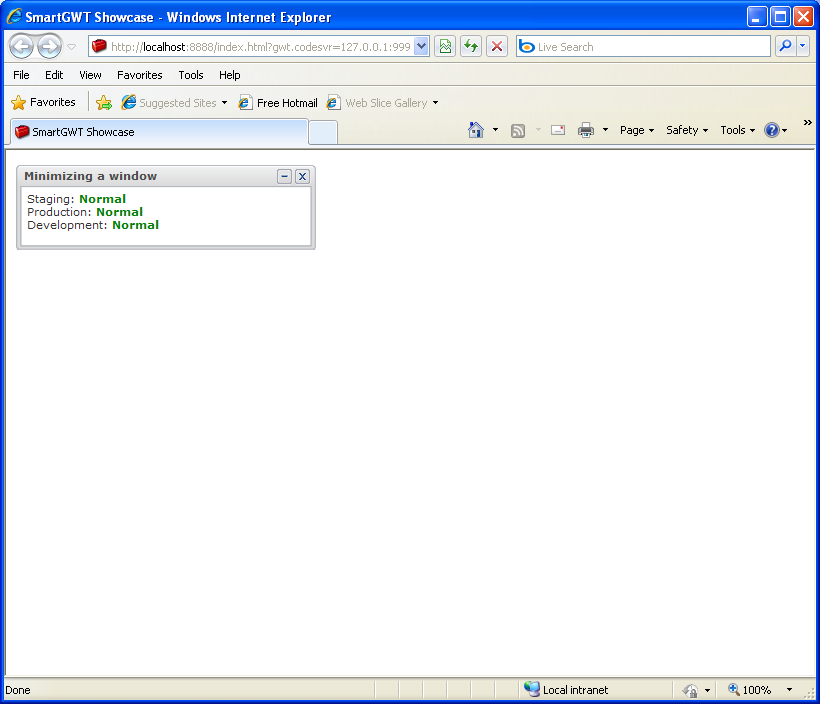Image resolution: width=820 pixels, height=704 pixels.
Task: Open the Free Hotmail link
Action: [278, 103]
